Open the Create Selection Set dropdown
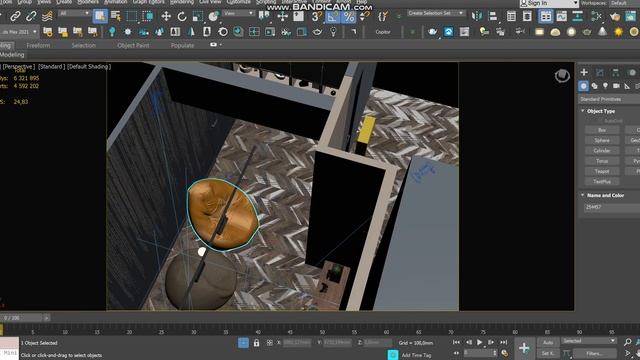The image size is (640, 360). (x=436, y=13)
